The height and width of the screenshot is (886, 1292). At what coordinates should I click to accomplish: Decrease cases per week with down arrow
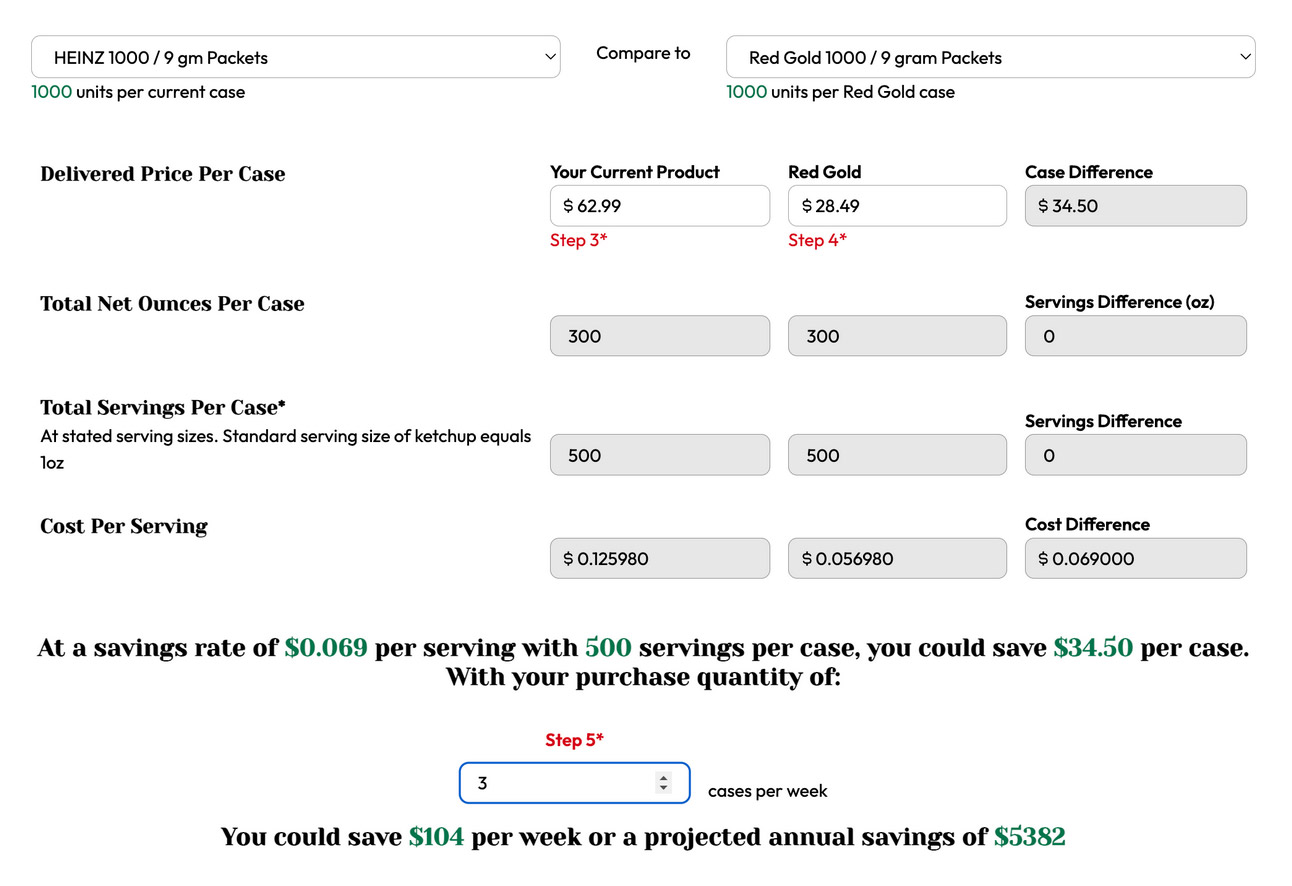point(663,789)
